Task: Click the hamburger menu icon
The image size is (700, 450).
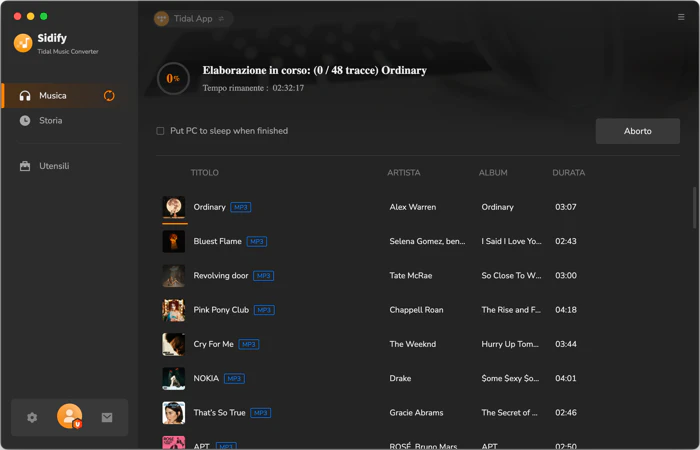Action: click(681, 17)
